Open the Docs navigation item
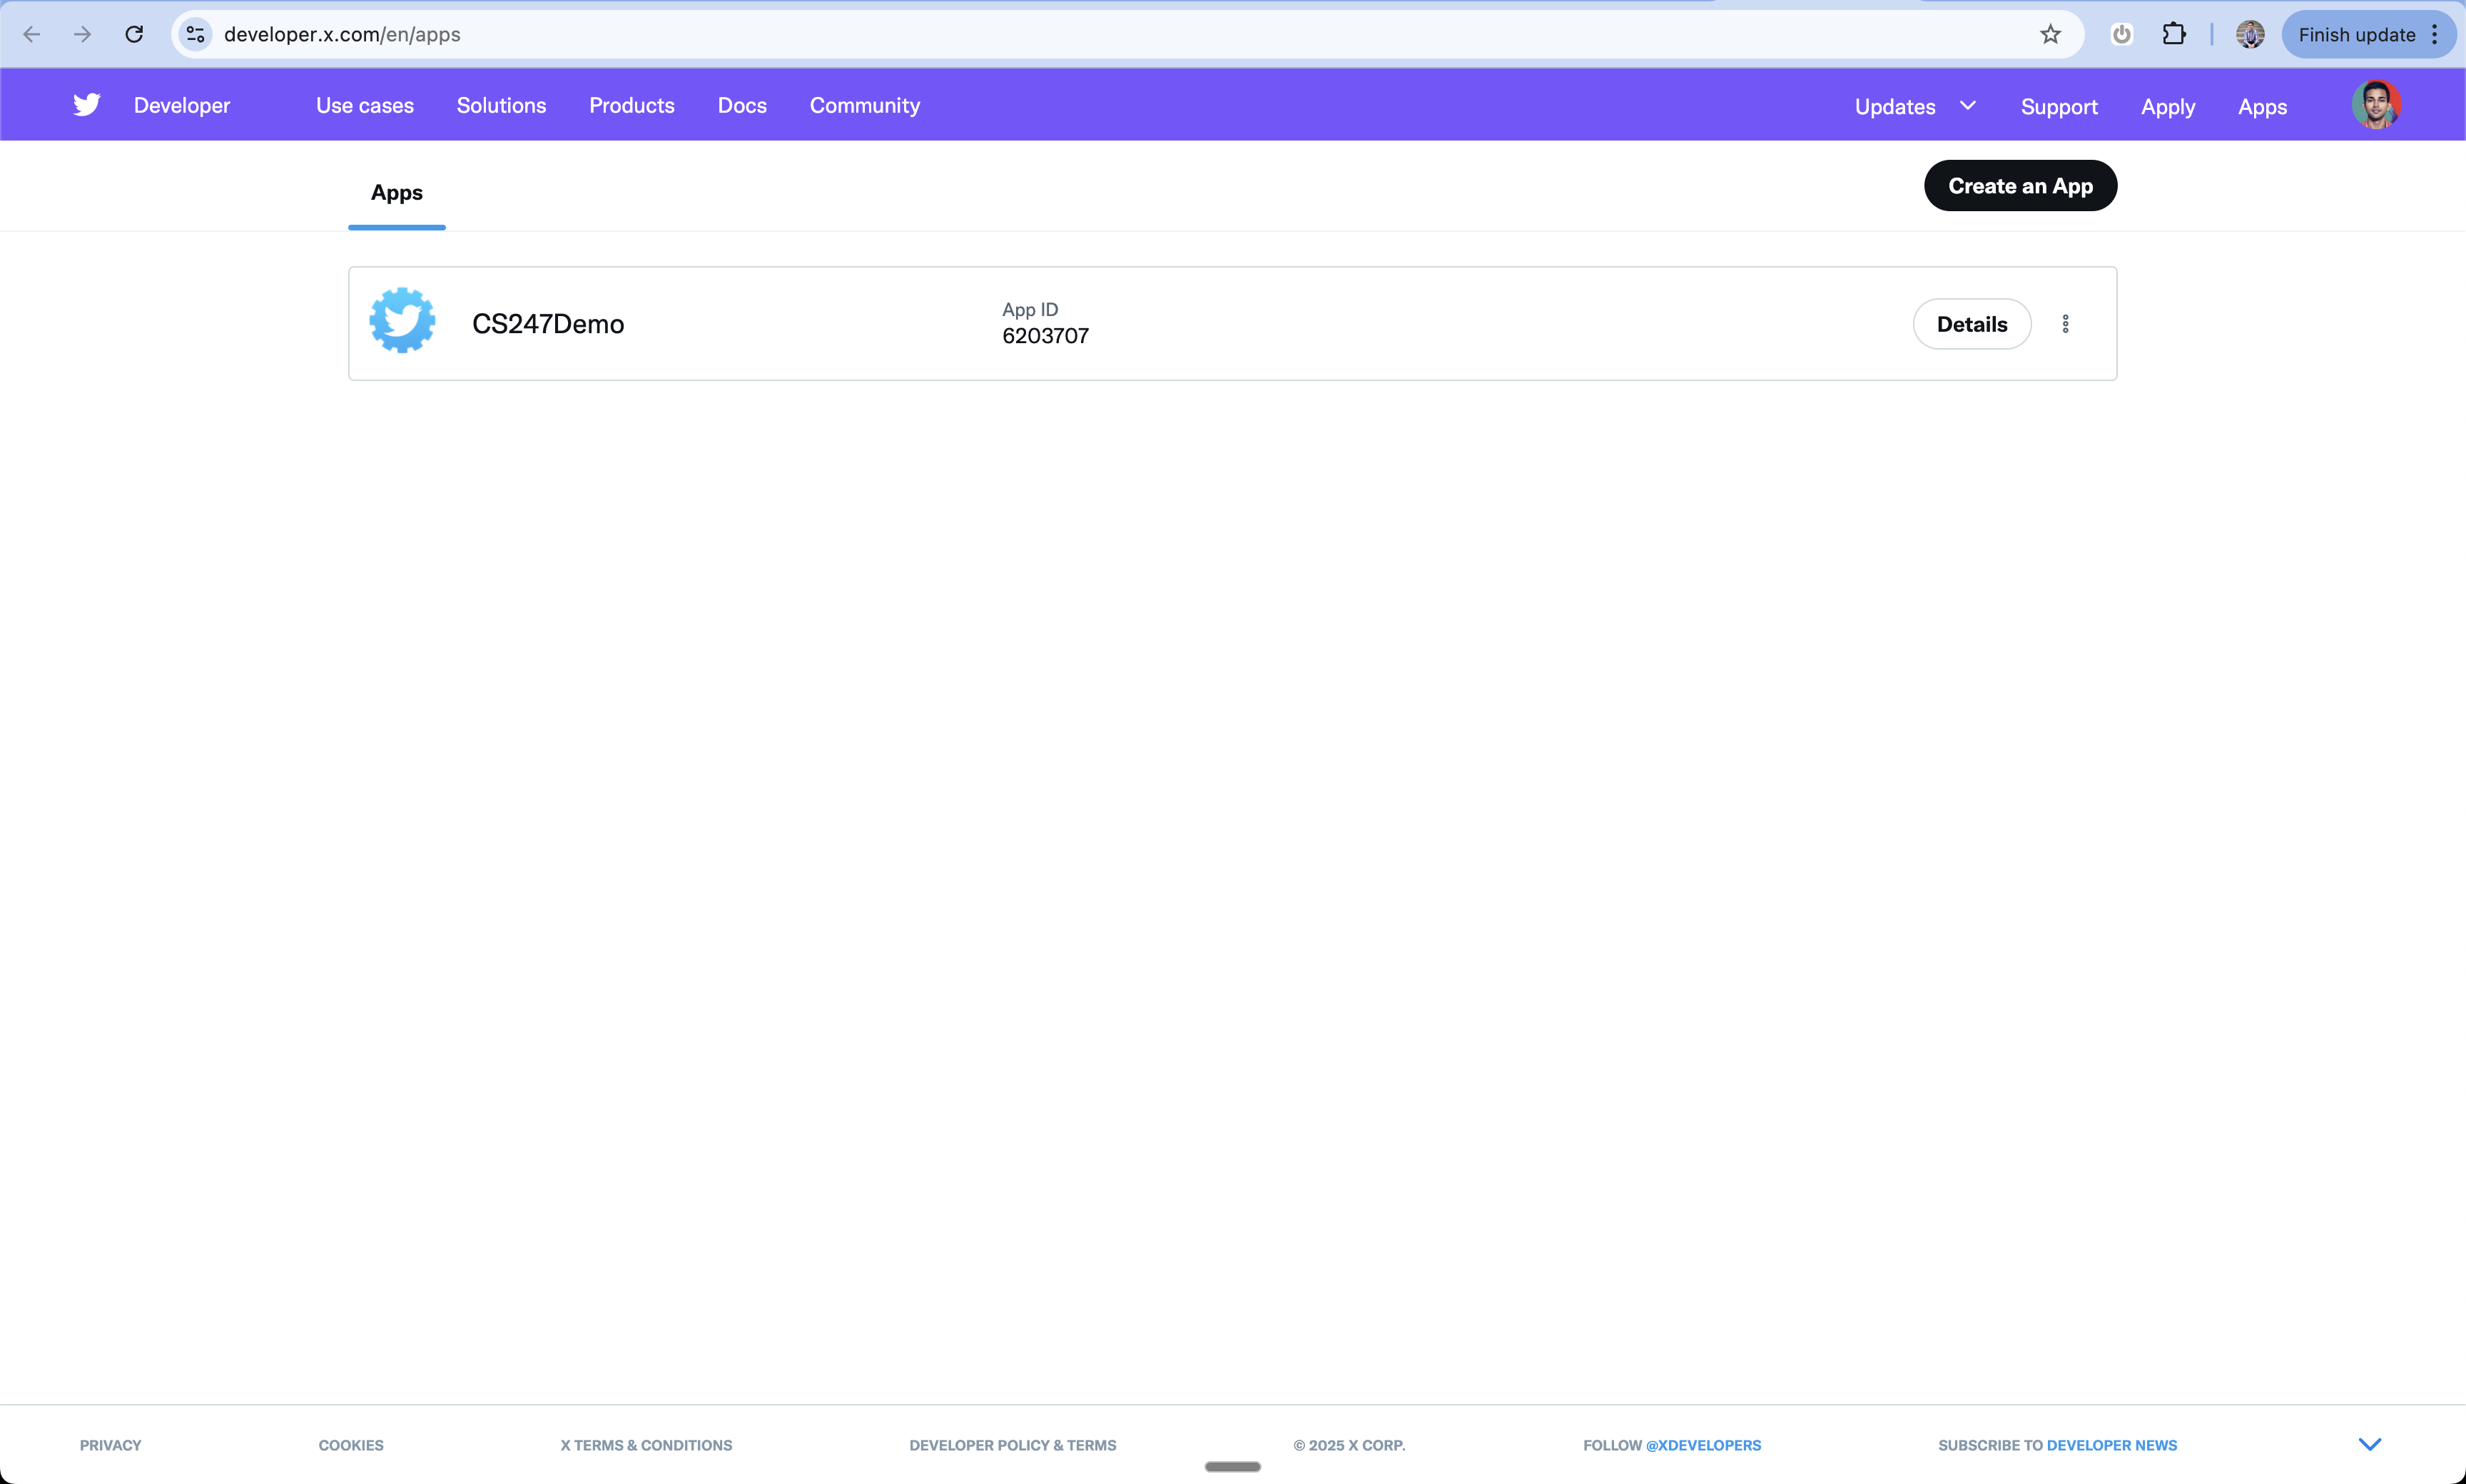The height and width of the screenshot is (1484, 2466). 741,106
